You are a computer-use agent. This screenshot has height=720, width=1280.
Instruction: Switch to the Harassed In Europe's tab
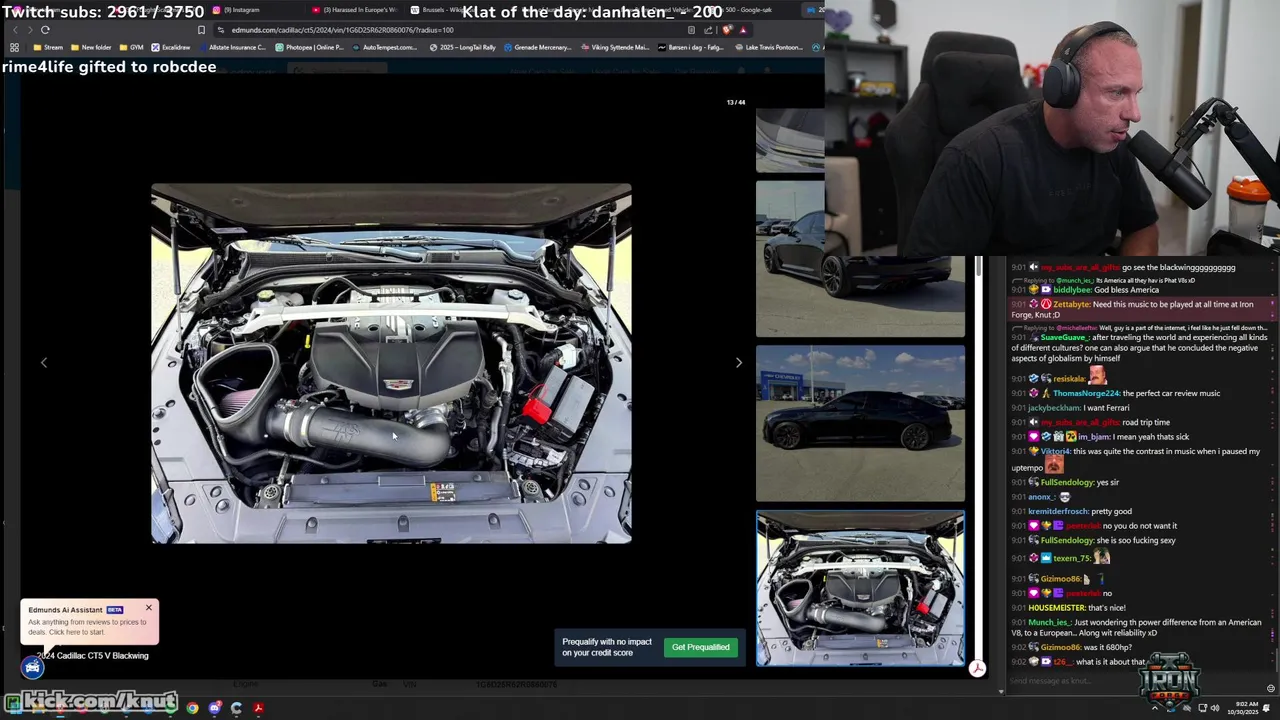(x=355, y=10)
